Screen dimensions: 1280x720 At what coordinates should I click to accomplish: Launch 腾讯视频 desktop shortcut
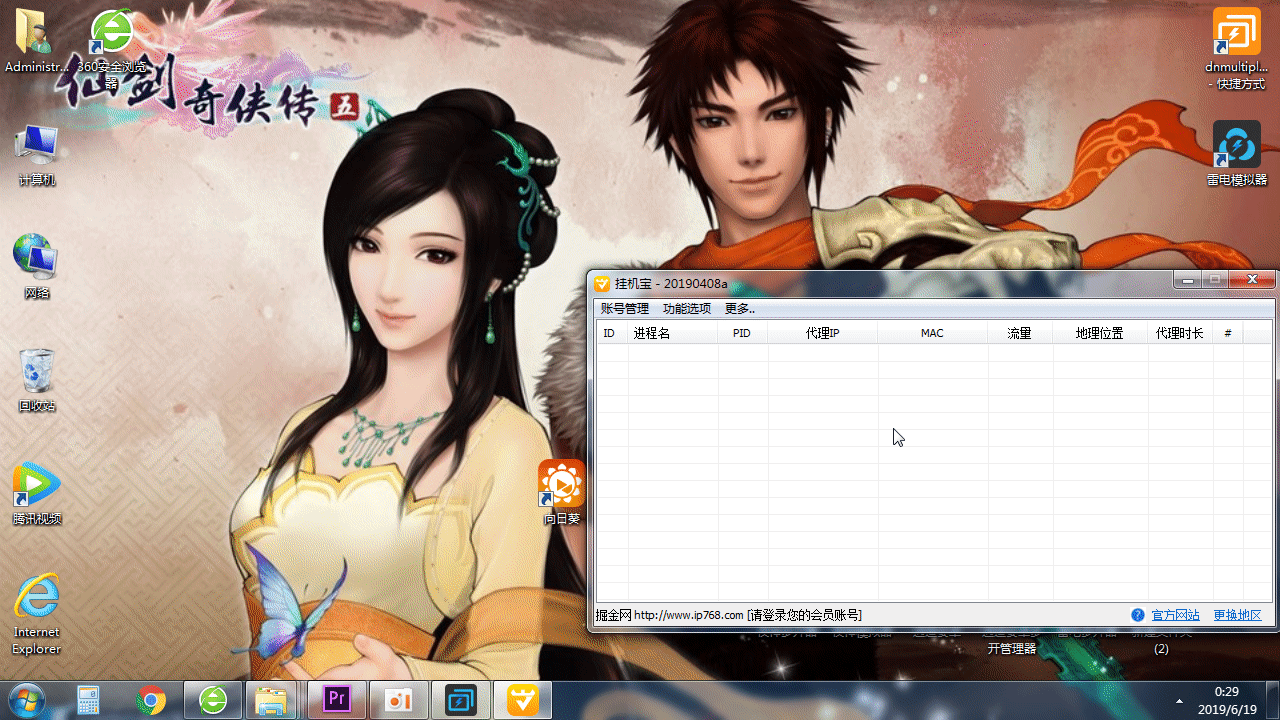(x=36, y=493)
